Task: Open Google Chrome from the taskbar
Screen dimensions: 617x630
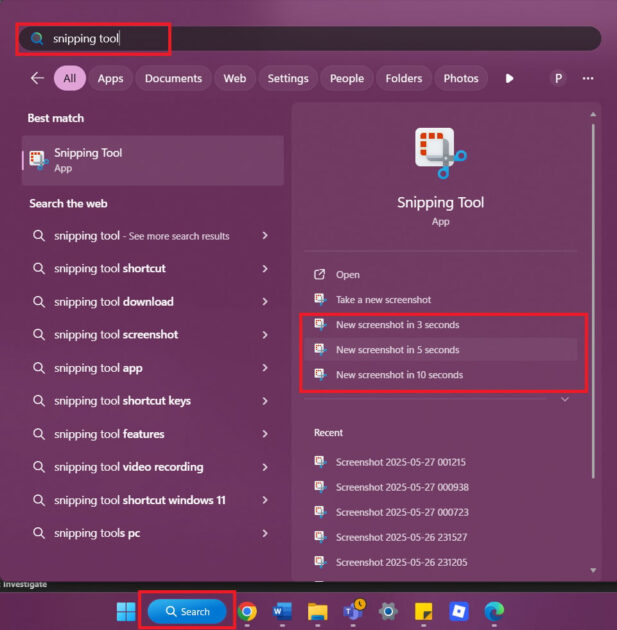Action: [x=247, y=612]
